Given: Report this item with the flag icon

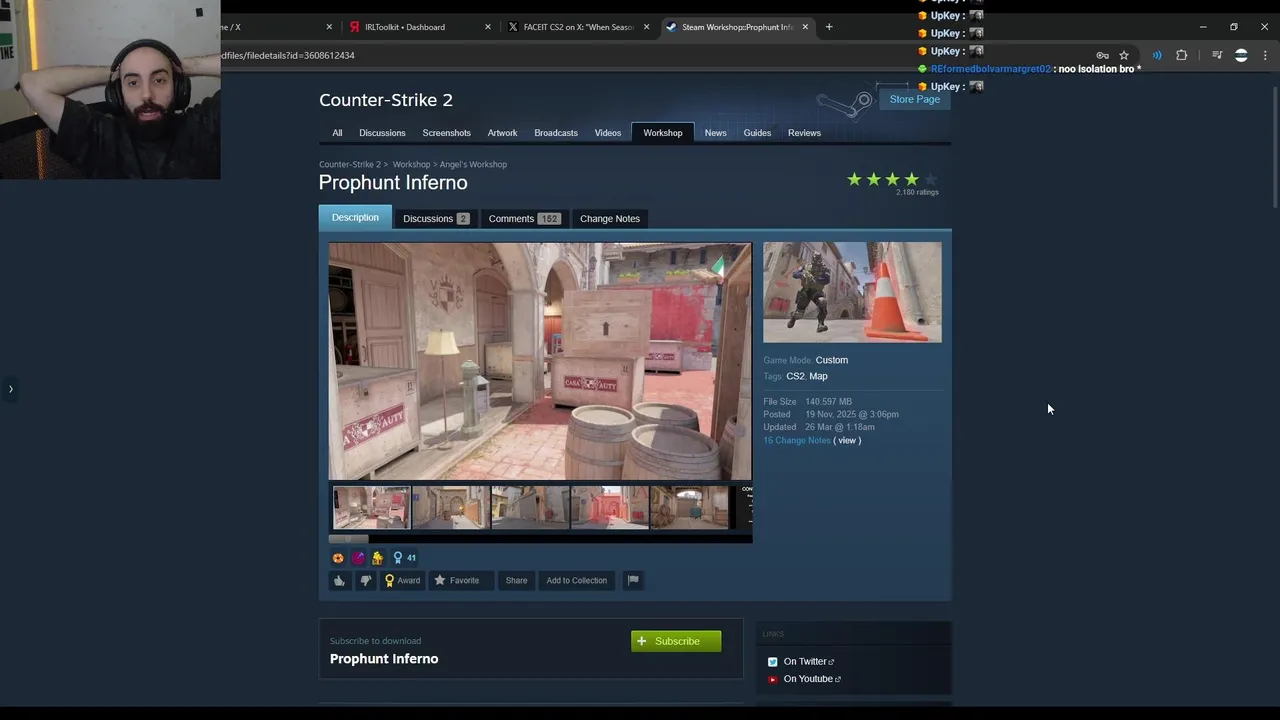Looking at the screenshot, I should coord(632,580).
